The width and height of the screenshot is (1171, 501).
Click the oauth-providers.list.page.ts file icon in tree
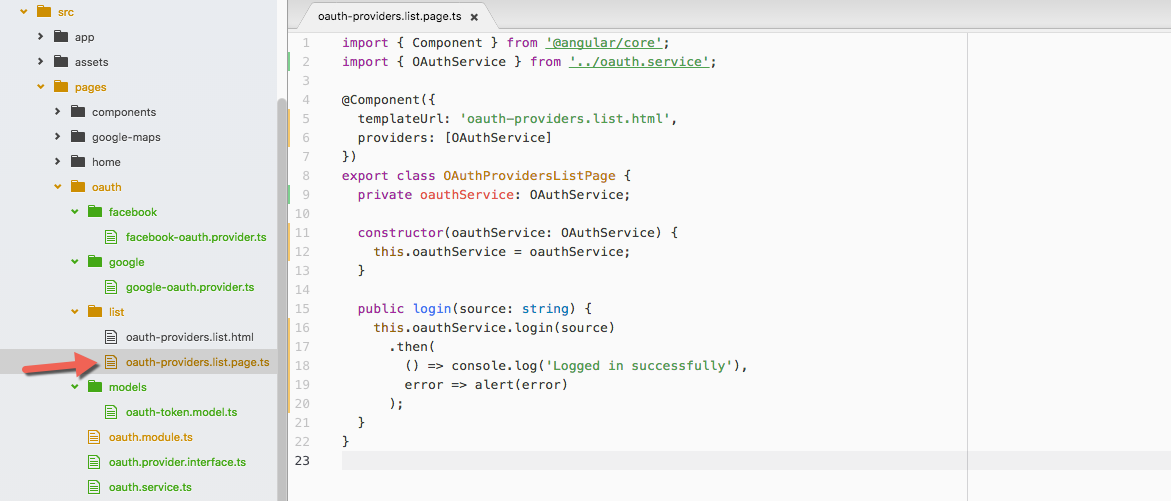click(x=111, y=362)
